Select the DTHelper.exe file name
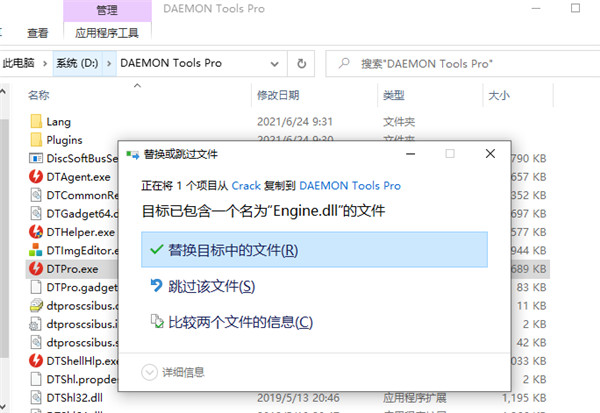The image size is (600, 413). pyautogui.click(x=80, y=232)
